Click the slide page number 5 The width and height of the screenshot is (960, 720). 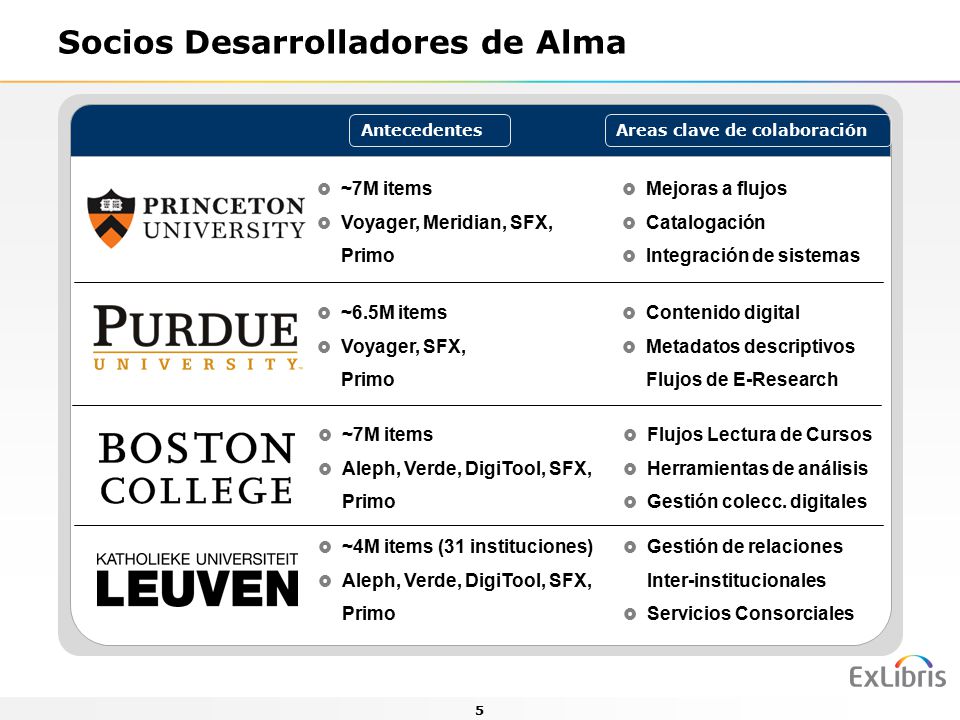point(479,710)
